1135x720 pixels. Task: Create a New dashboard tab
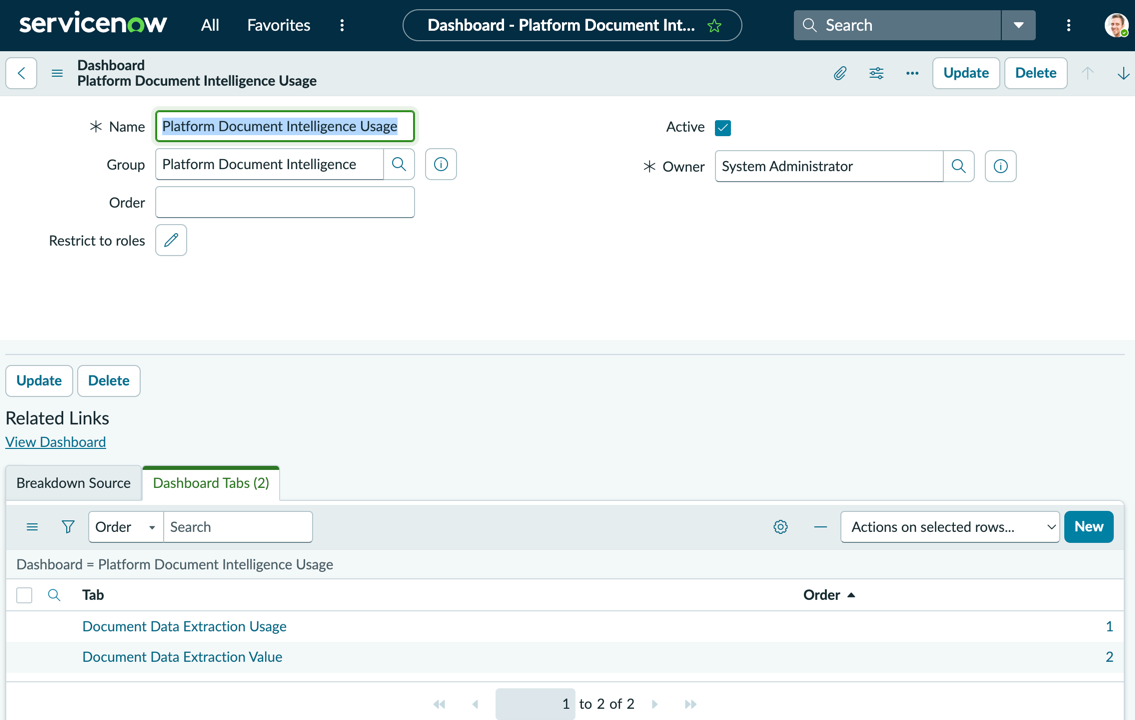[x=1089, y=527]
